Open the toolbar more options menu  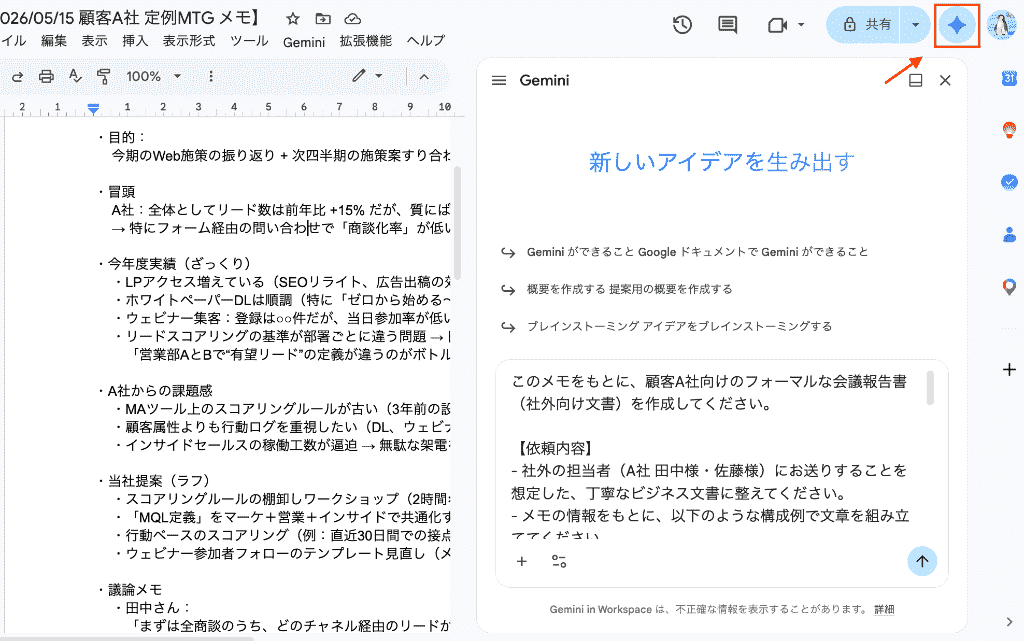click(x=210, y=76)
